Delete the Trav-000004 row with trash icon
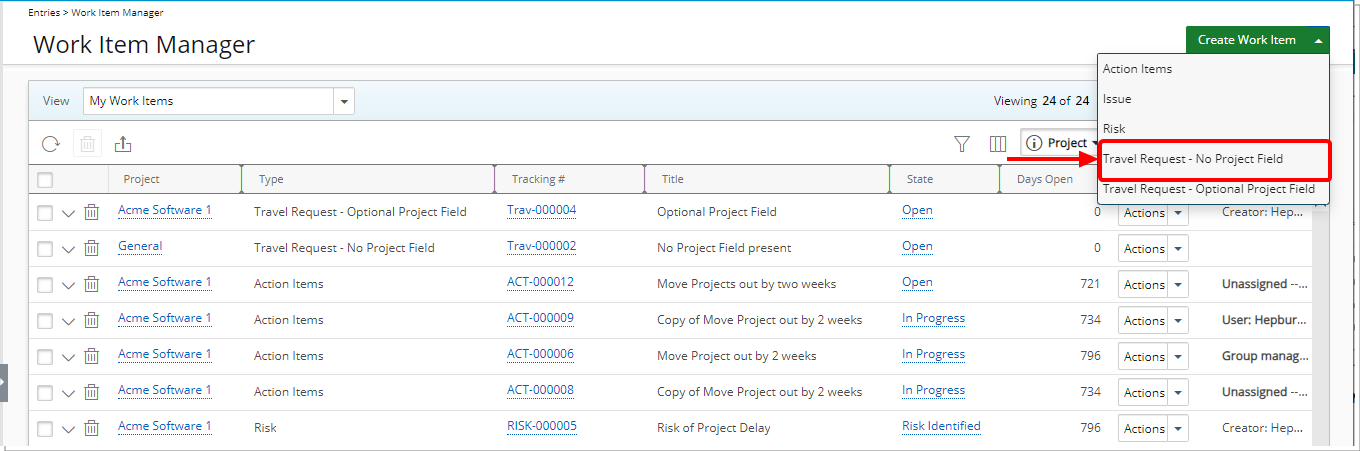1360x451 pixels. coord(91,212)
